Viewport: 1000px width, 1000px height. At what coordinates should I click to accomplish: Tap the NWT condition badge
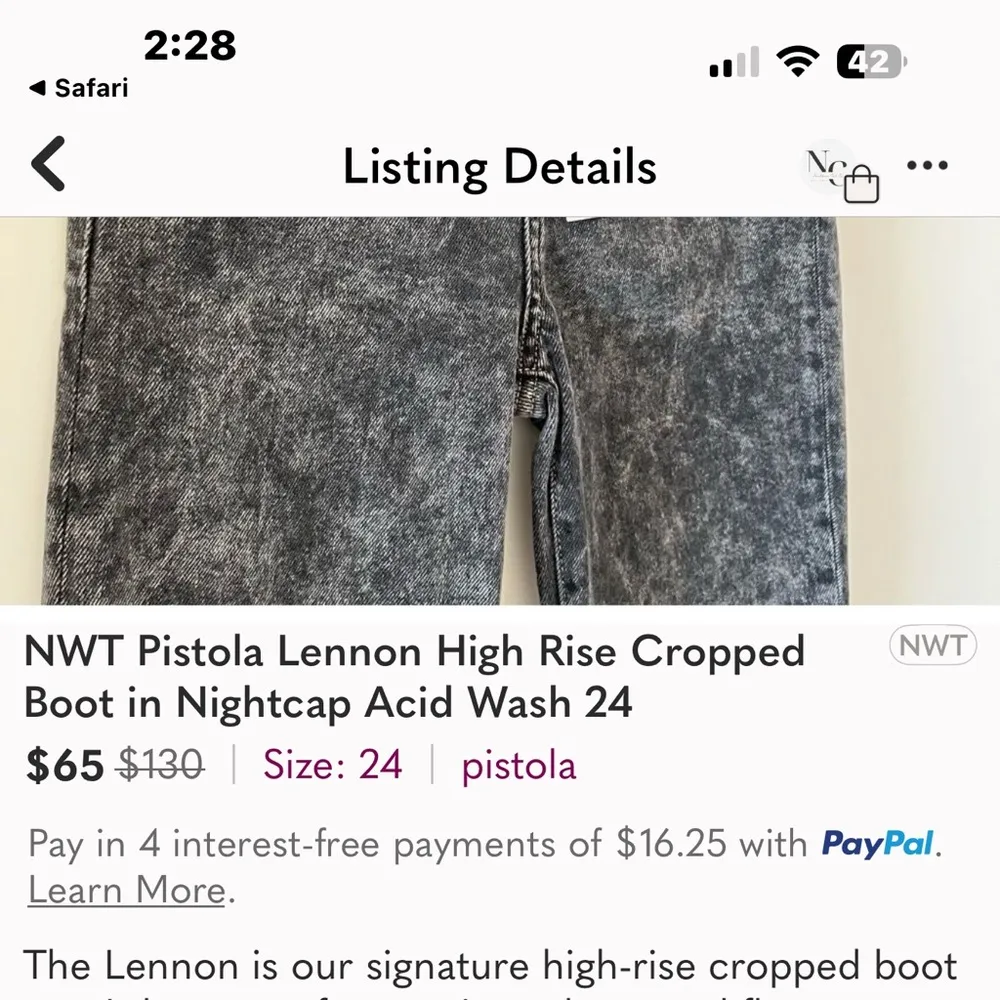pyautogui.click(x=932, y=645)
